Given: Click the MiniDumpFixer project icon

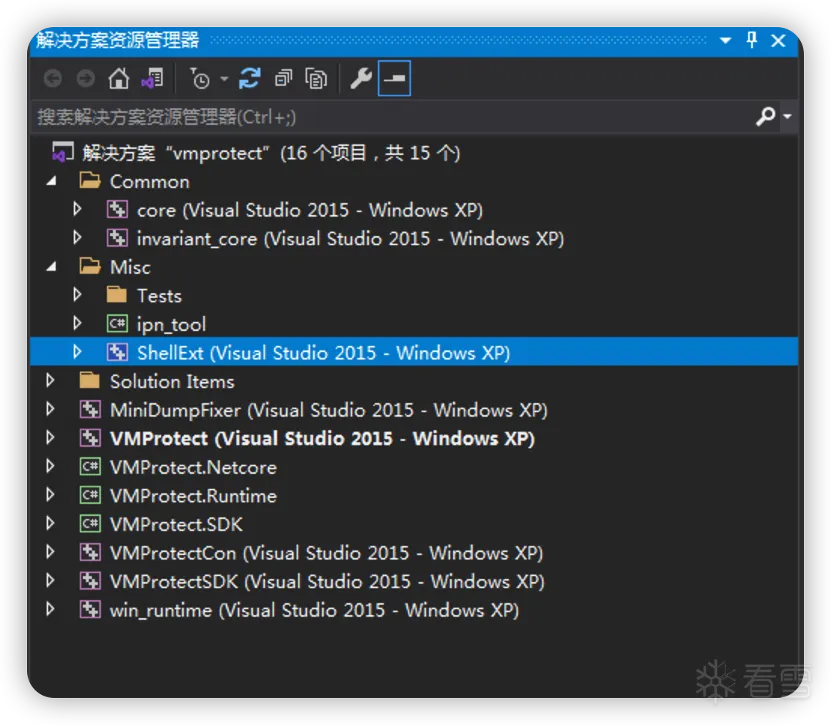Looking at the screenshot, I should point(90,410).
